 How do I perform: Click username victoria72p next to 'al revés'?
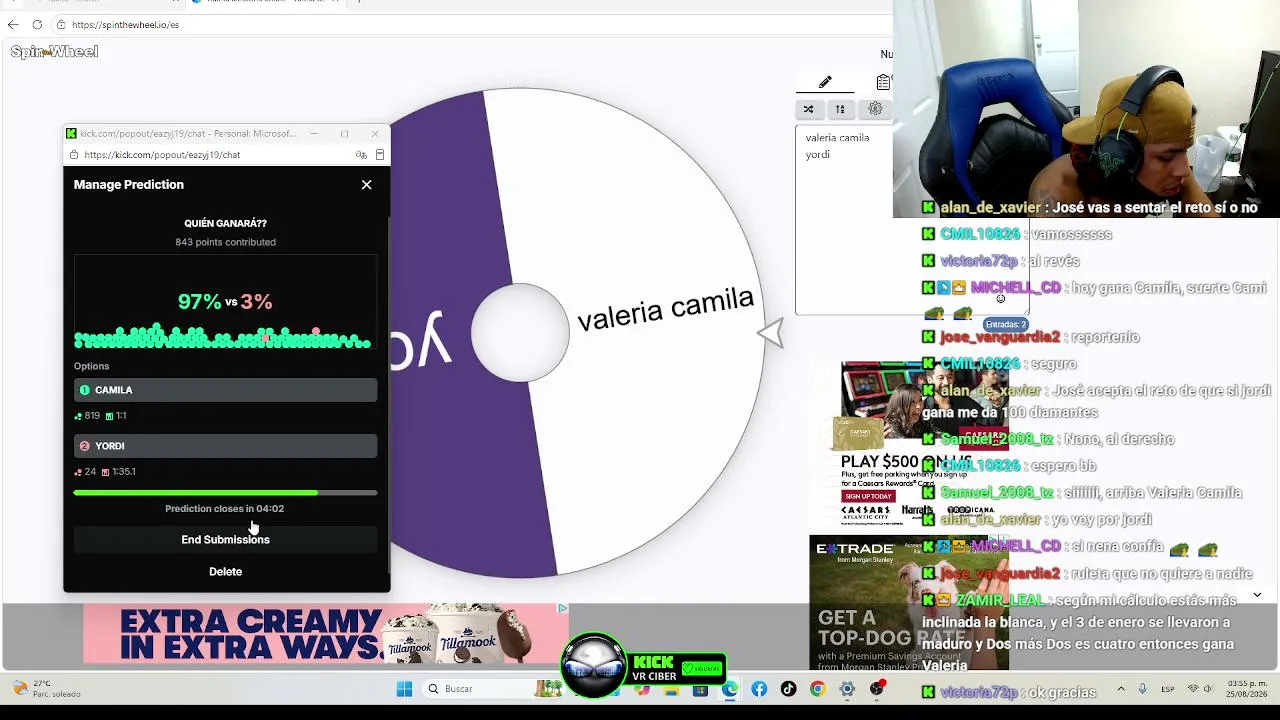(979, 261)
